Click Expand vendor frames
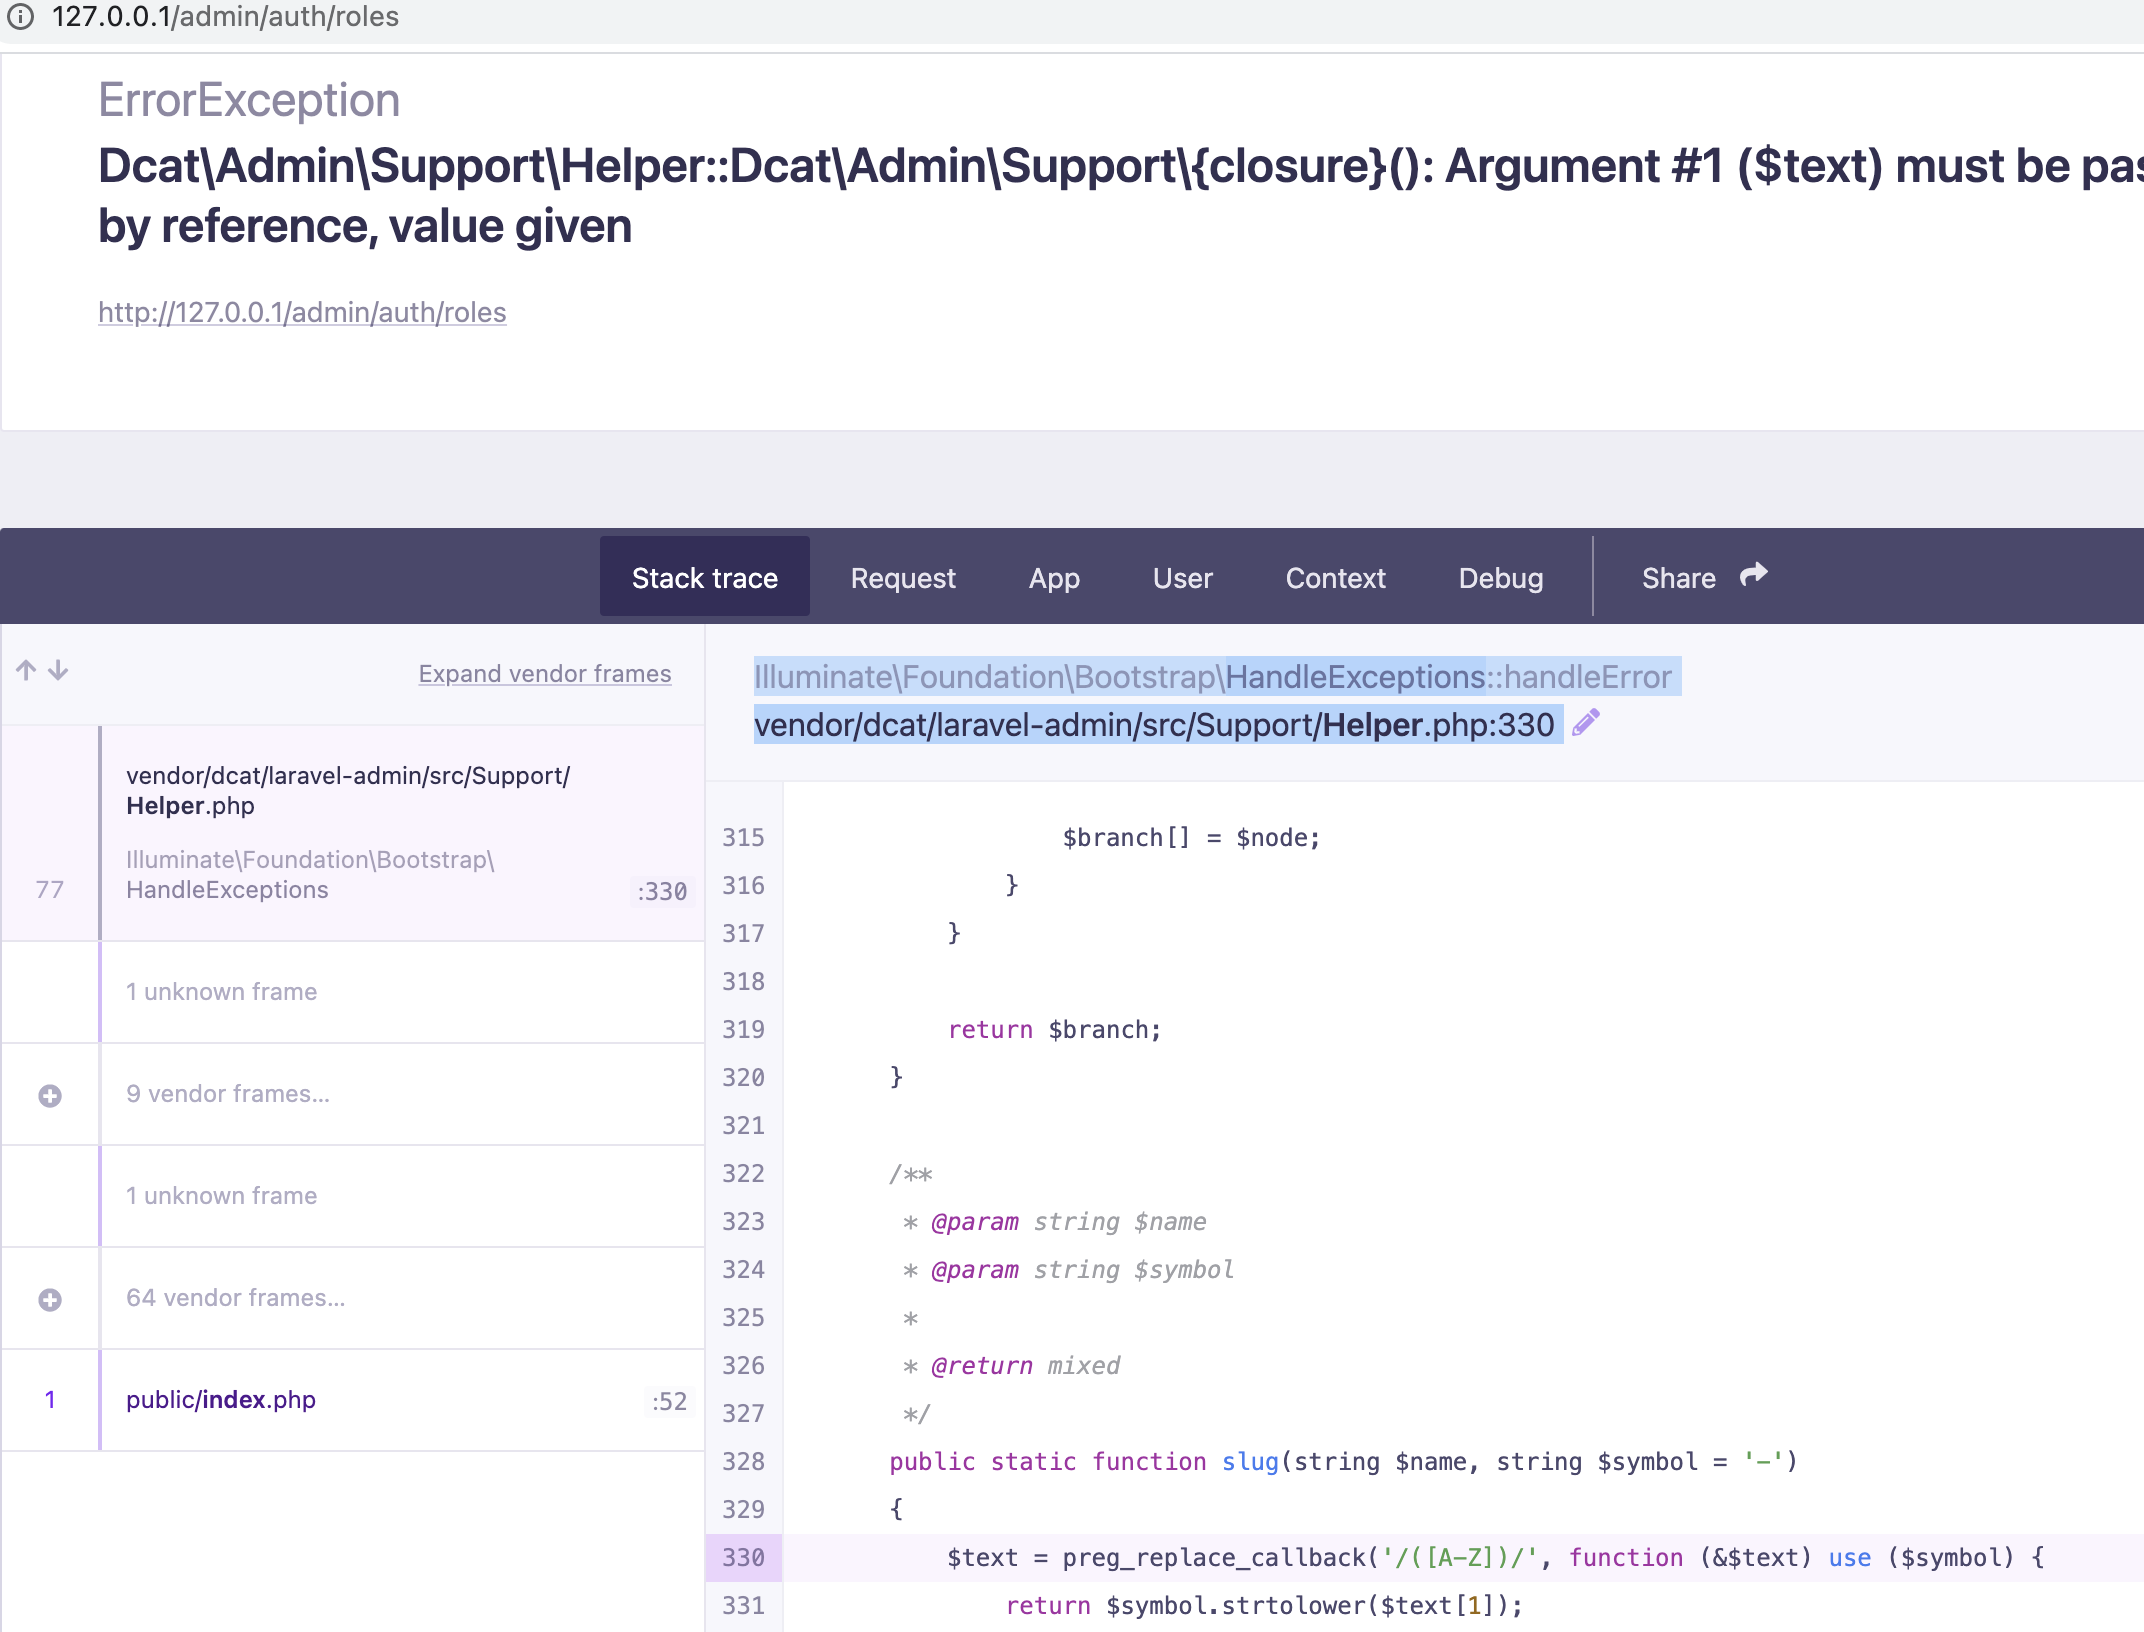Screen dimensions: 2144x1632 pos(544,673)
